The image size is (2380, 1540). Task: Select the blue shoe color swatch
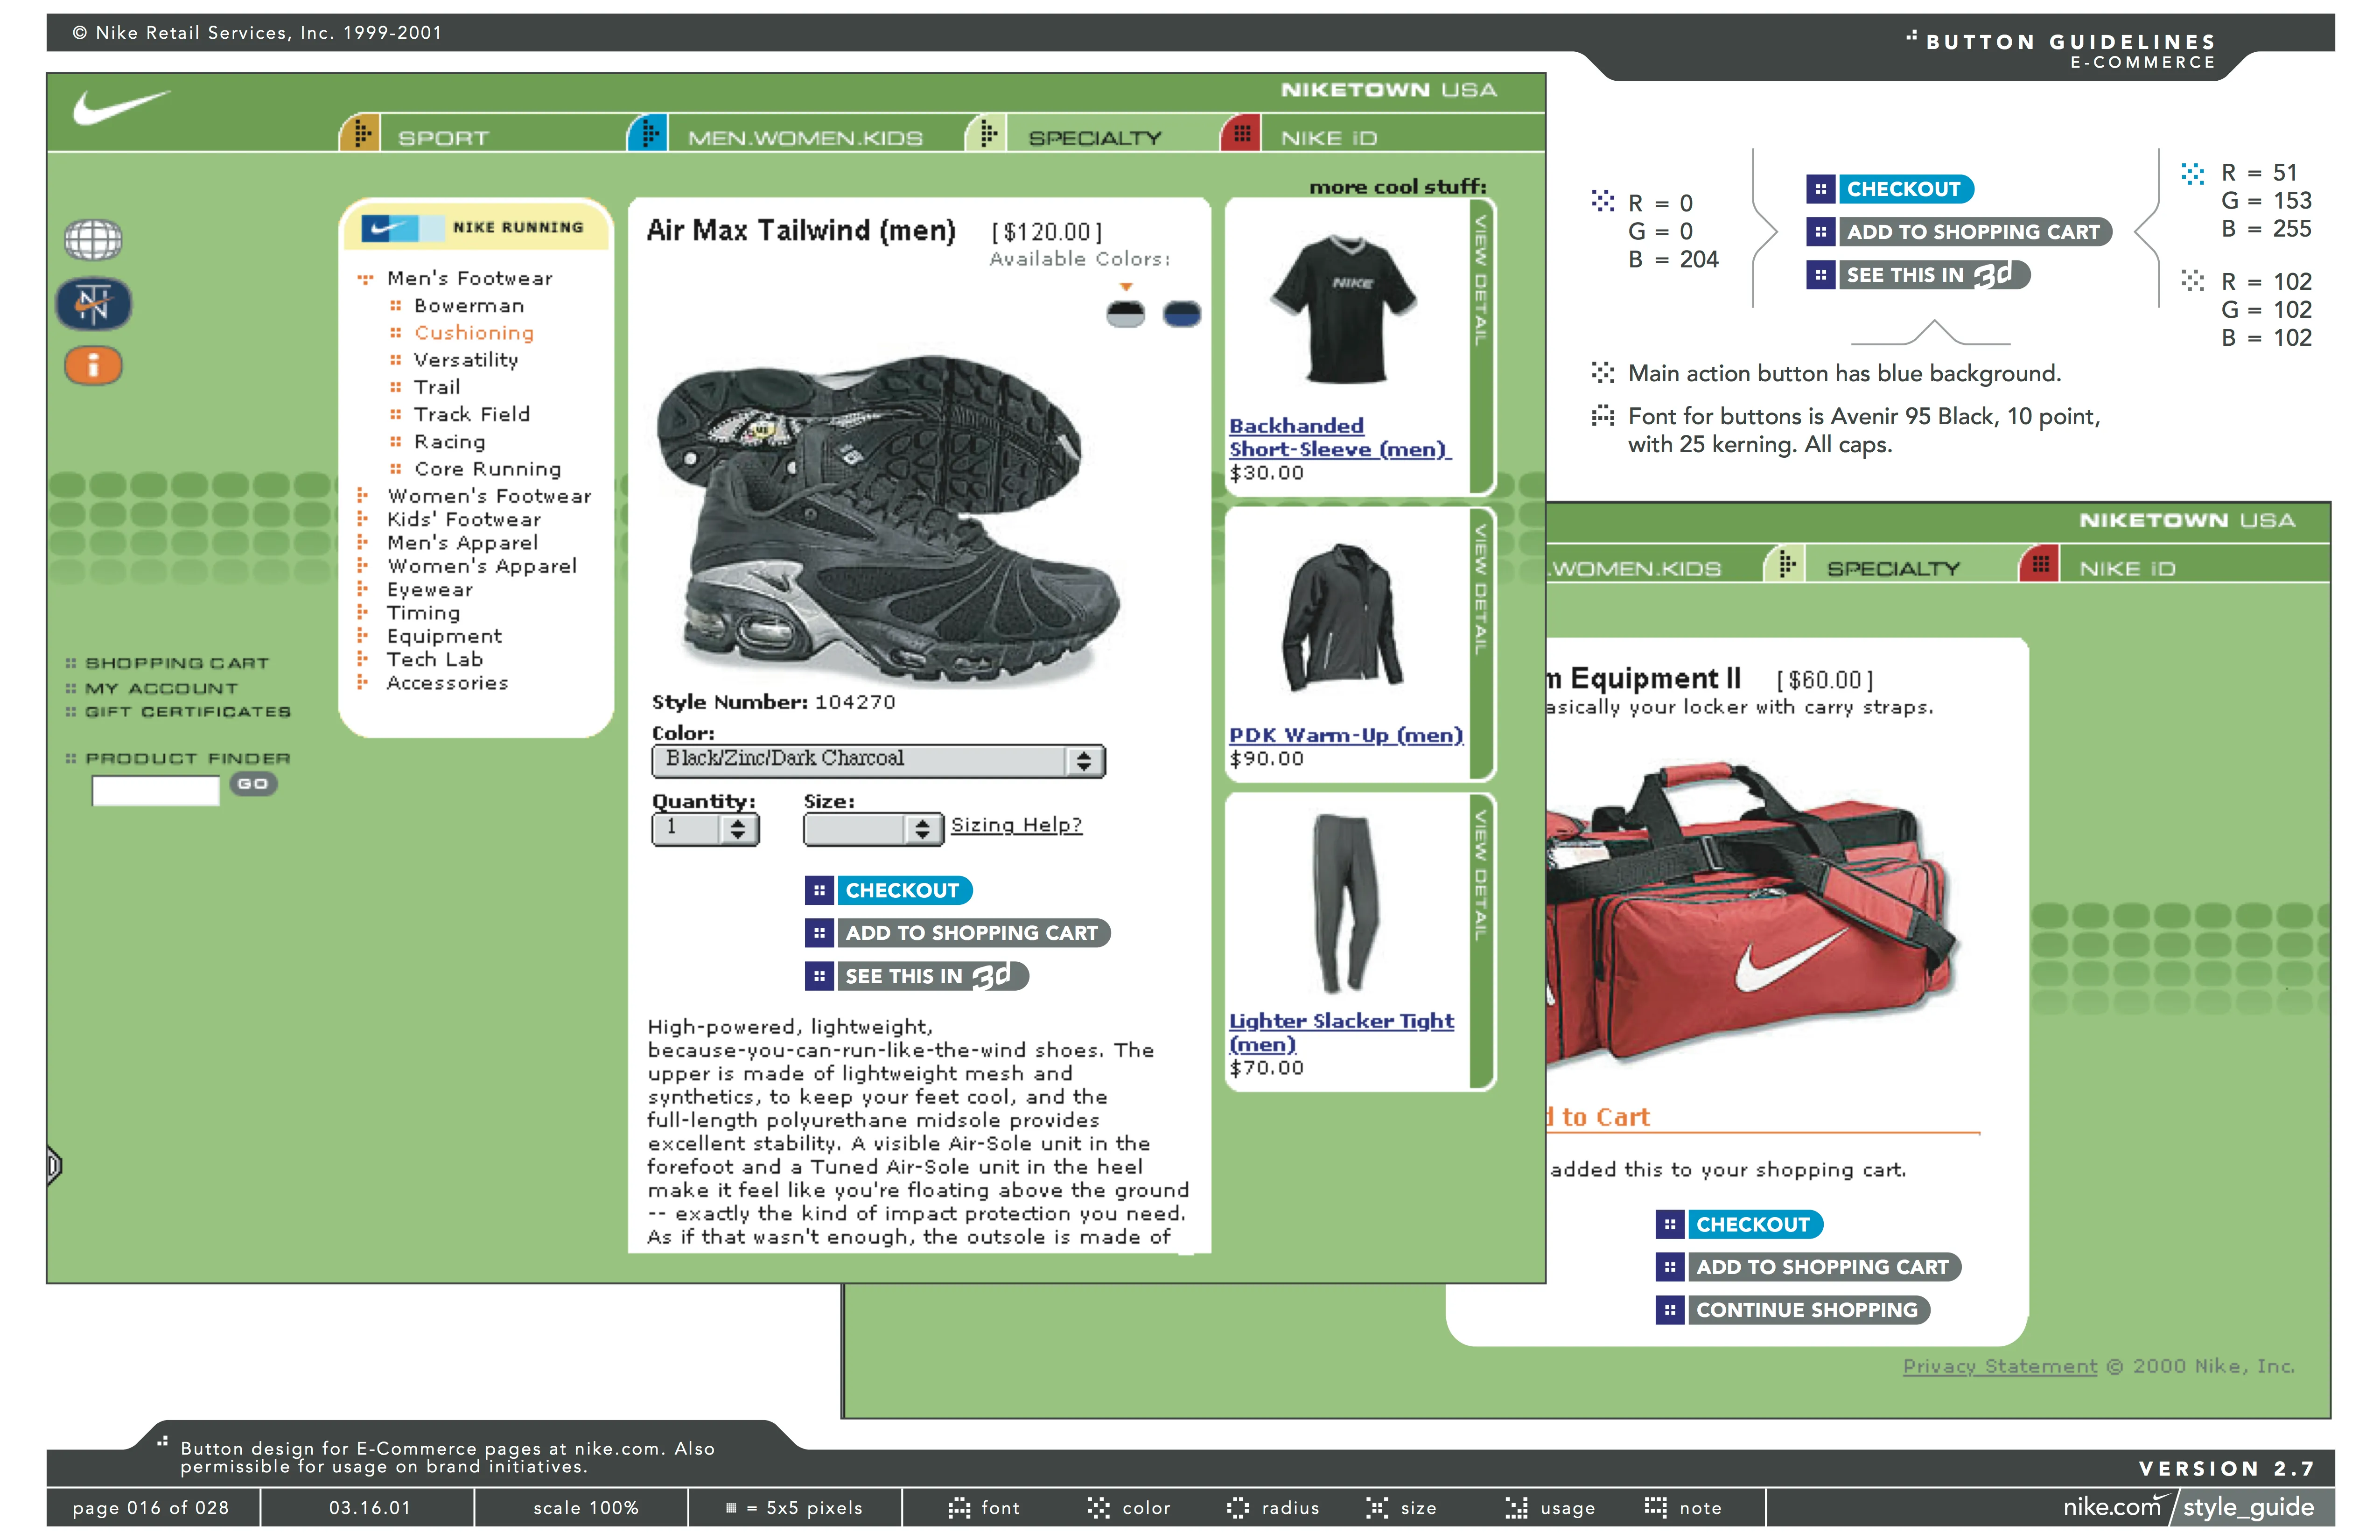[1182, 314]
